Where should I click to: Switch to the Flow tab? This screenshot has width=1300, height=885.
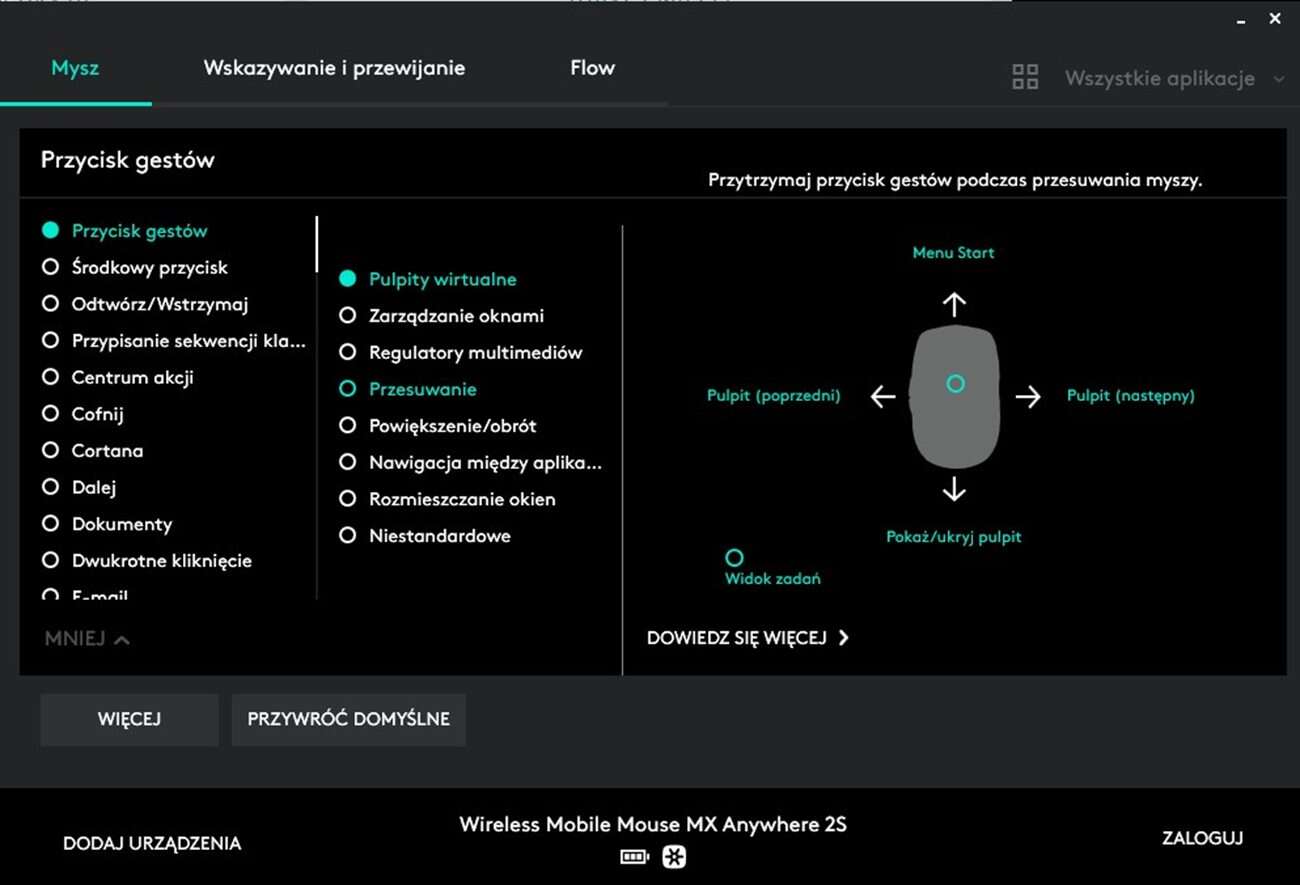[592, 68]
